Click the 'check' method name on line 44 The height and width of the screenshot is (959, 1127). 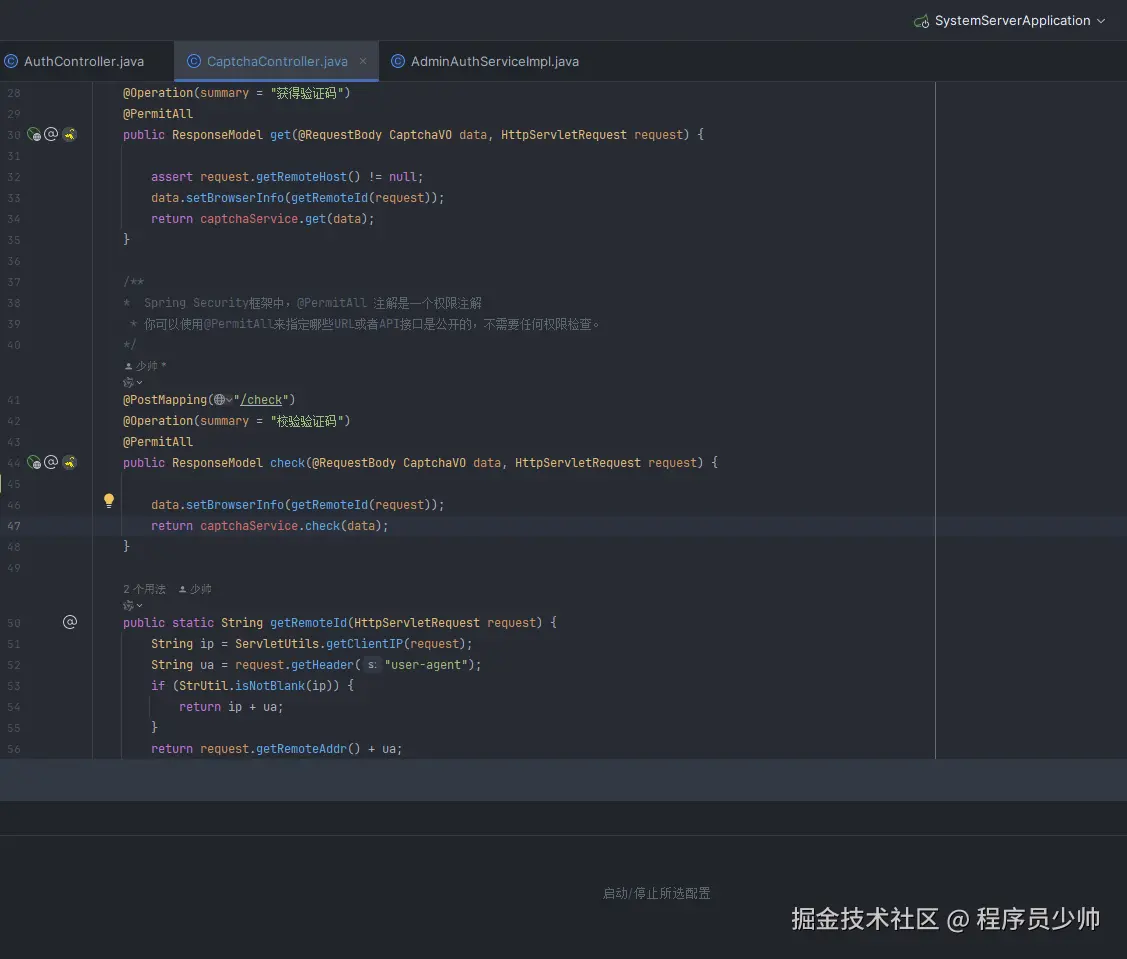point(288,463)
